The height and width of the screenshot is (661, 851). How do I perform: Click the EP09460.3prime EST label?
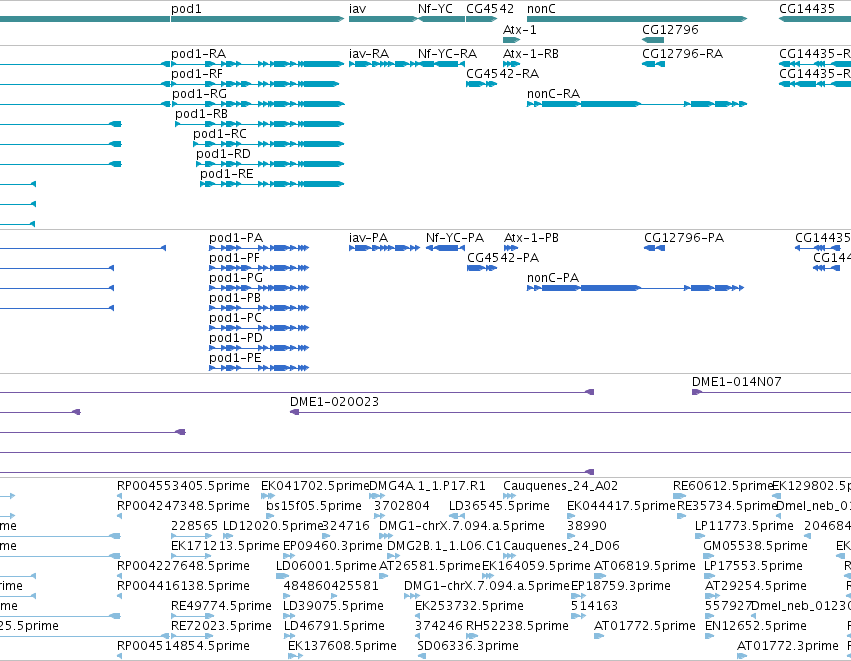[x=333, y=546]
